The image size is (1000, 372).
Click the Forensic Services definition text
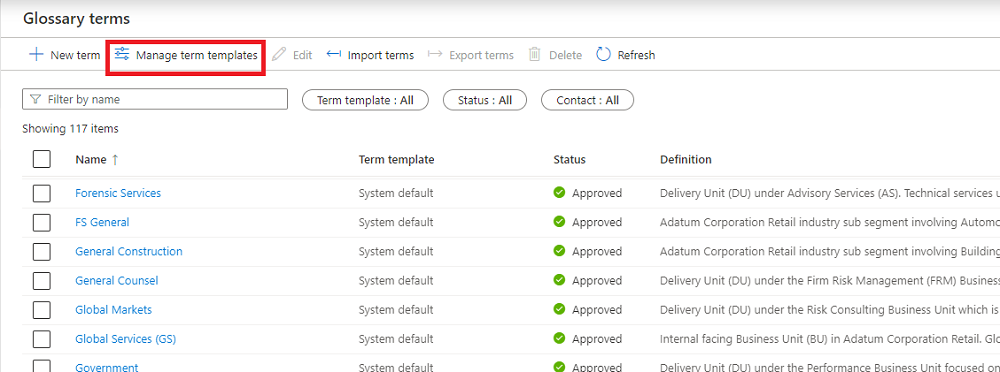pyautogui.click(x=830, y=193)
